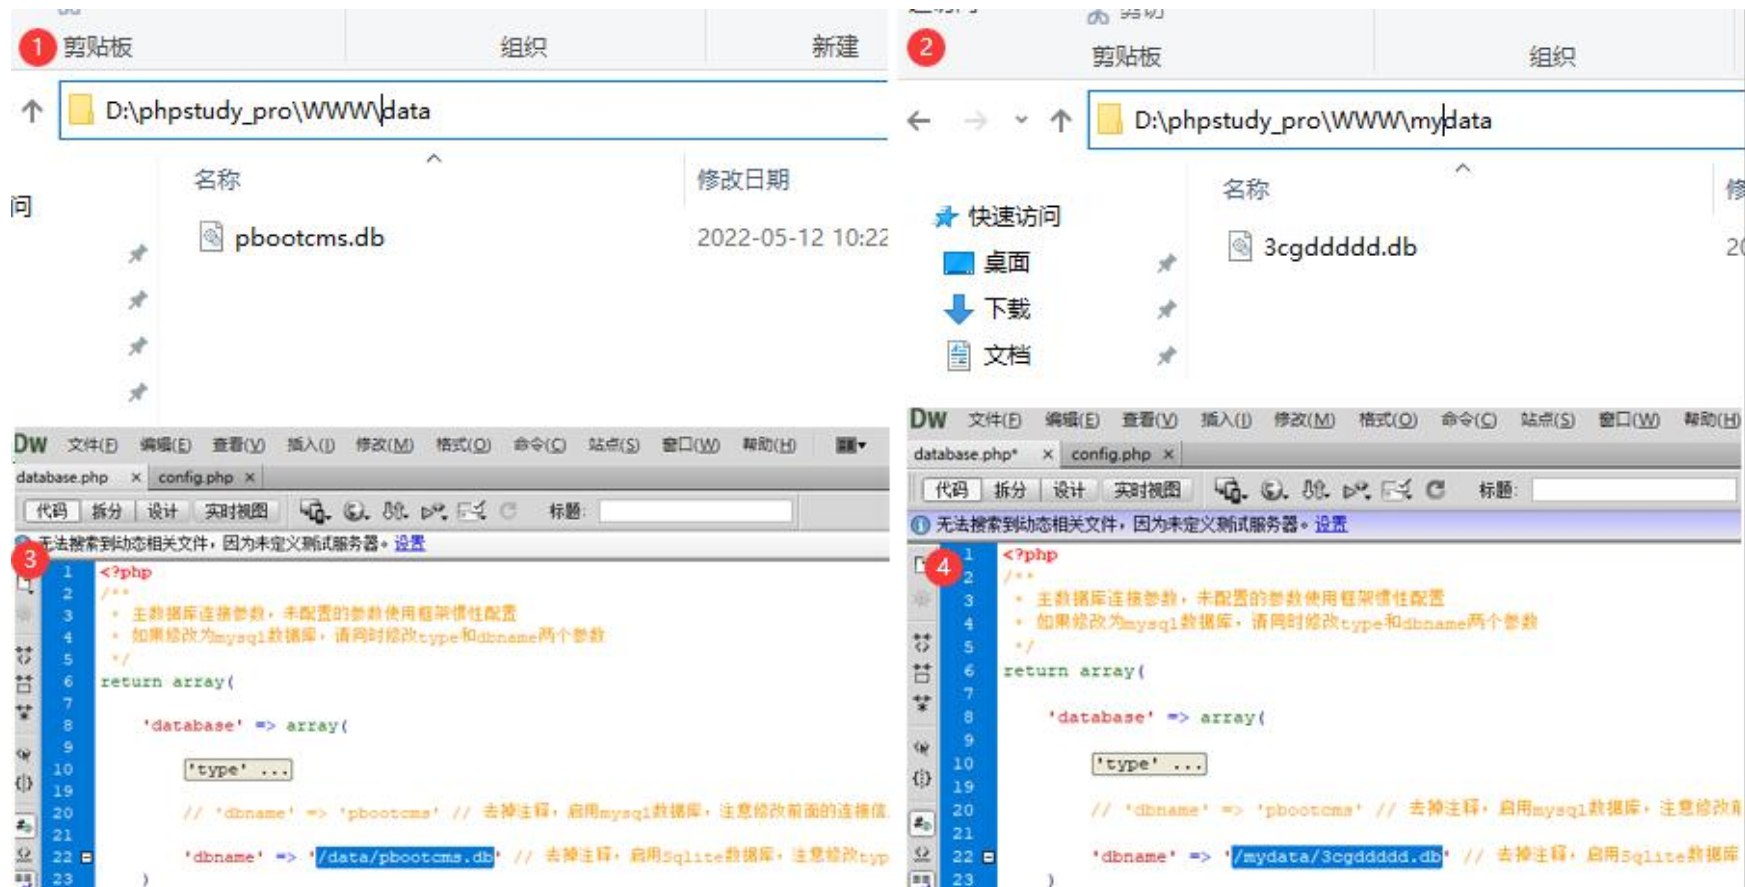Click the 设置 link in the blue info bar
The height and width of the screenshot is (887, 1745).
(x=1330, y=524)
